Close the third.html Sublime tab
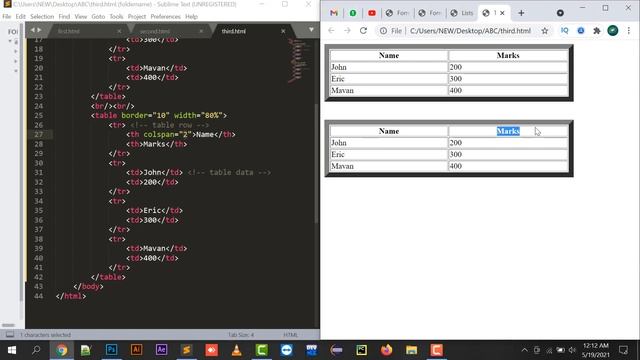Viewport: 640px width, 360px height. coord(283,31)
